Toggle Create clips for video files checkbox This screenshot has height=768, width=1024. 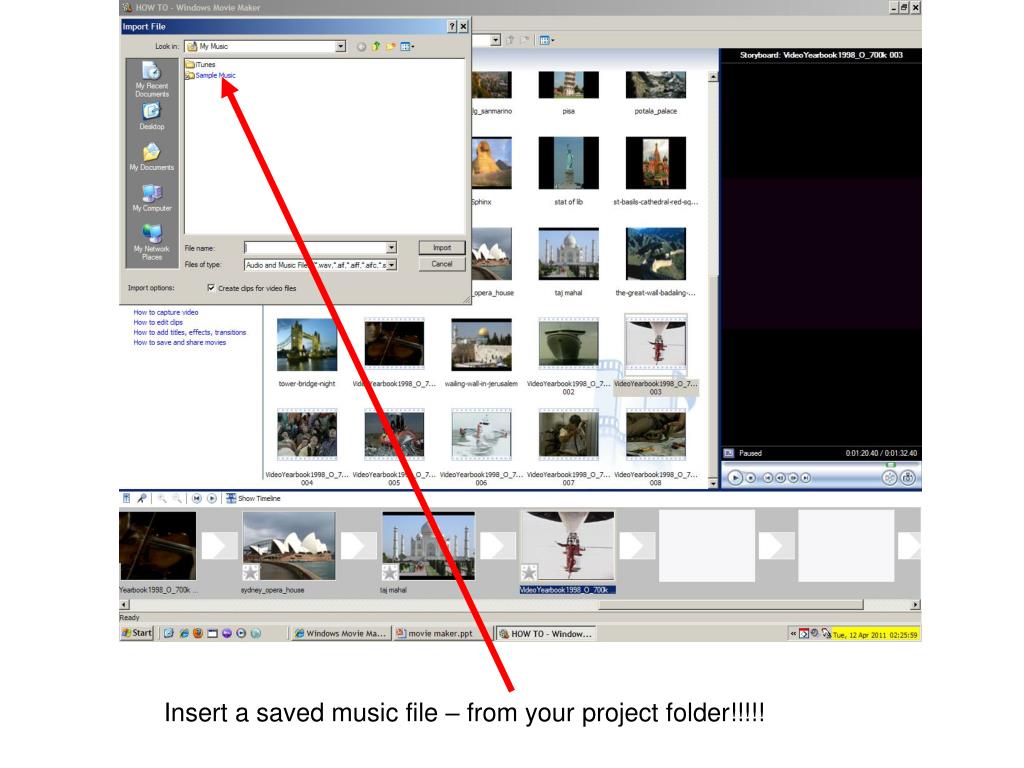click(x=211, y=287)
